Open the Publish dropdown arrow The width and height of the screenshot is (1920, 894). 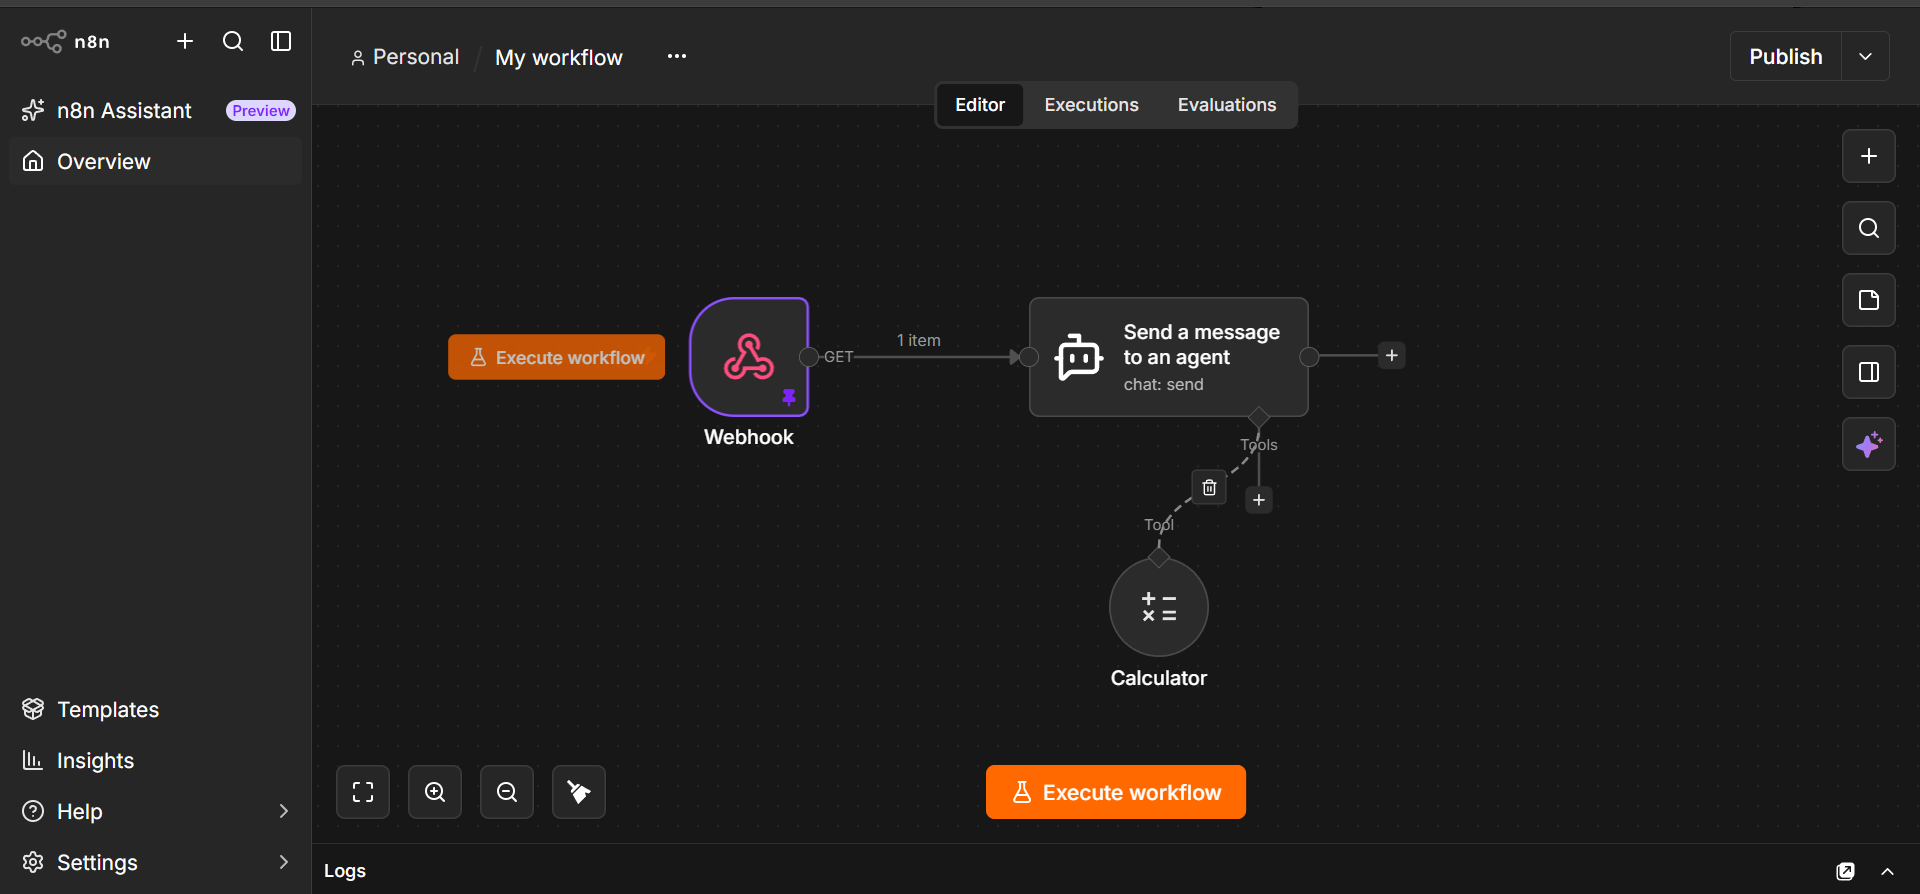[x=1865, y=56]
